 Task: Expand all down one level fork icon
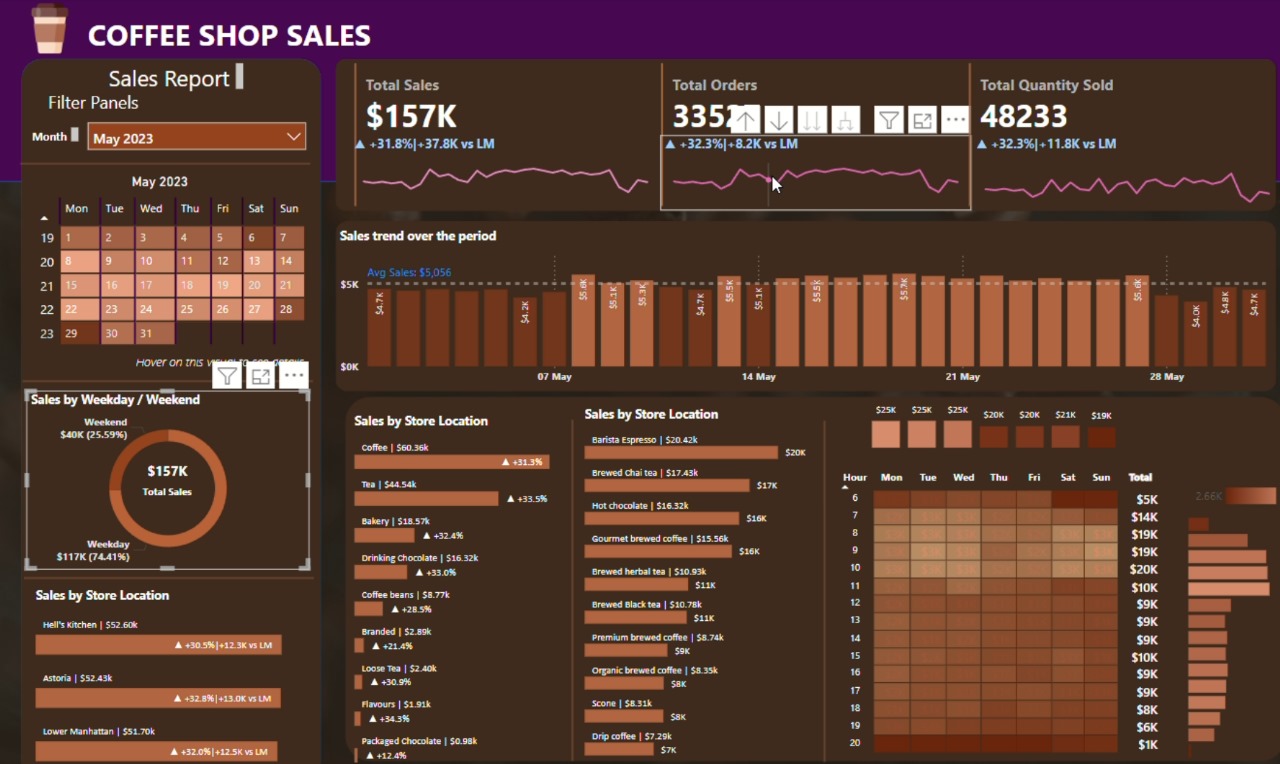(x=846, y=120)
